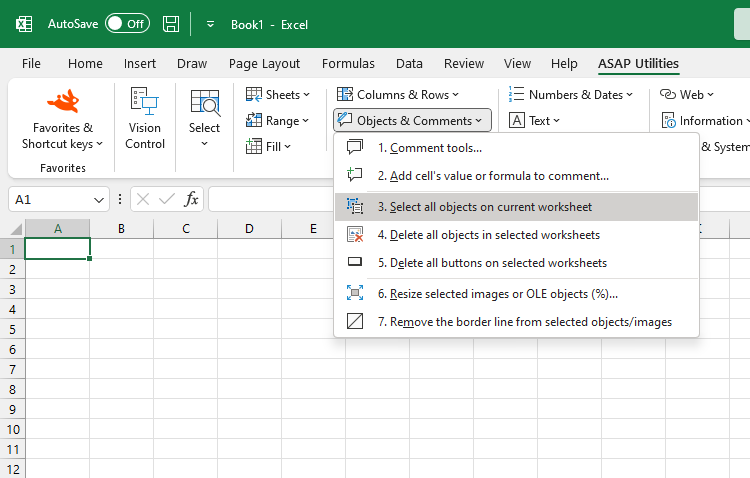Select row 5 header
This screenshot has width=750, height=478.
pyautogui.click(x=12, y=329)
